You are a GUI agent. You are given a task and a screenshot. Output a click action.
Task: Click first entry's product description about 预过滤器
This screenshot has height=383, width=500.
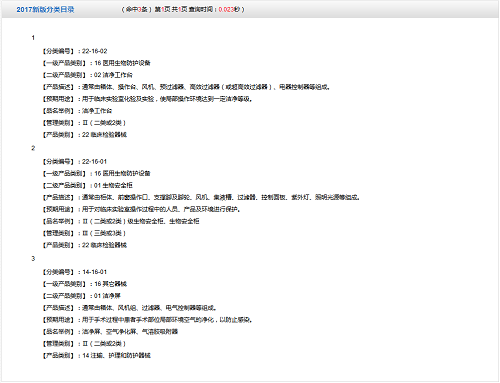pos(187,87)
